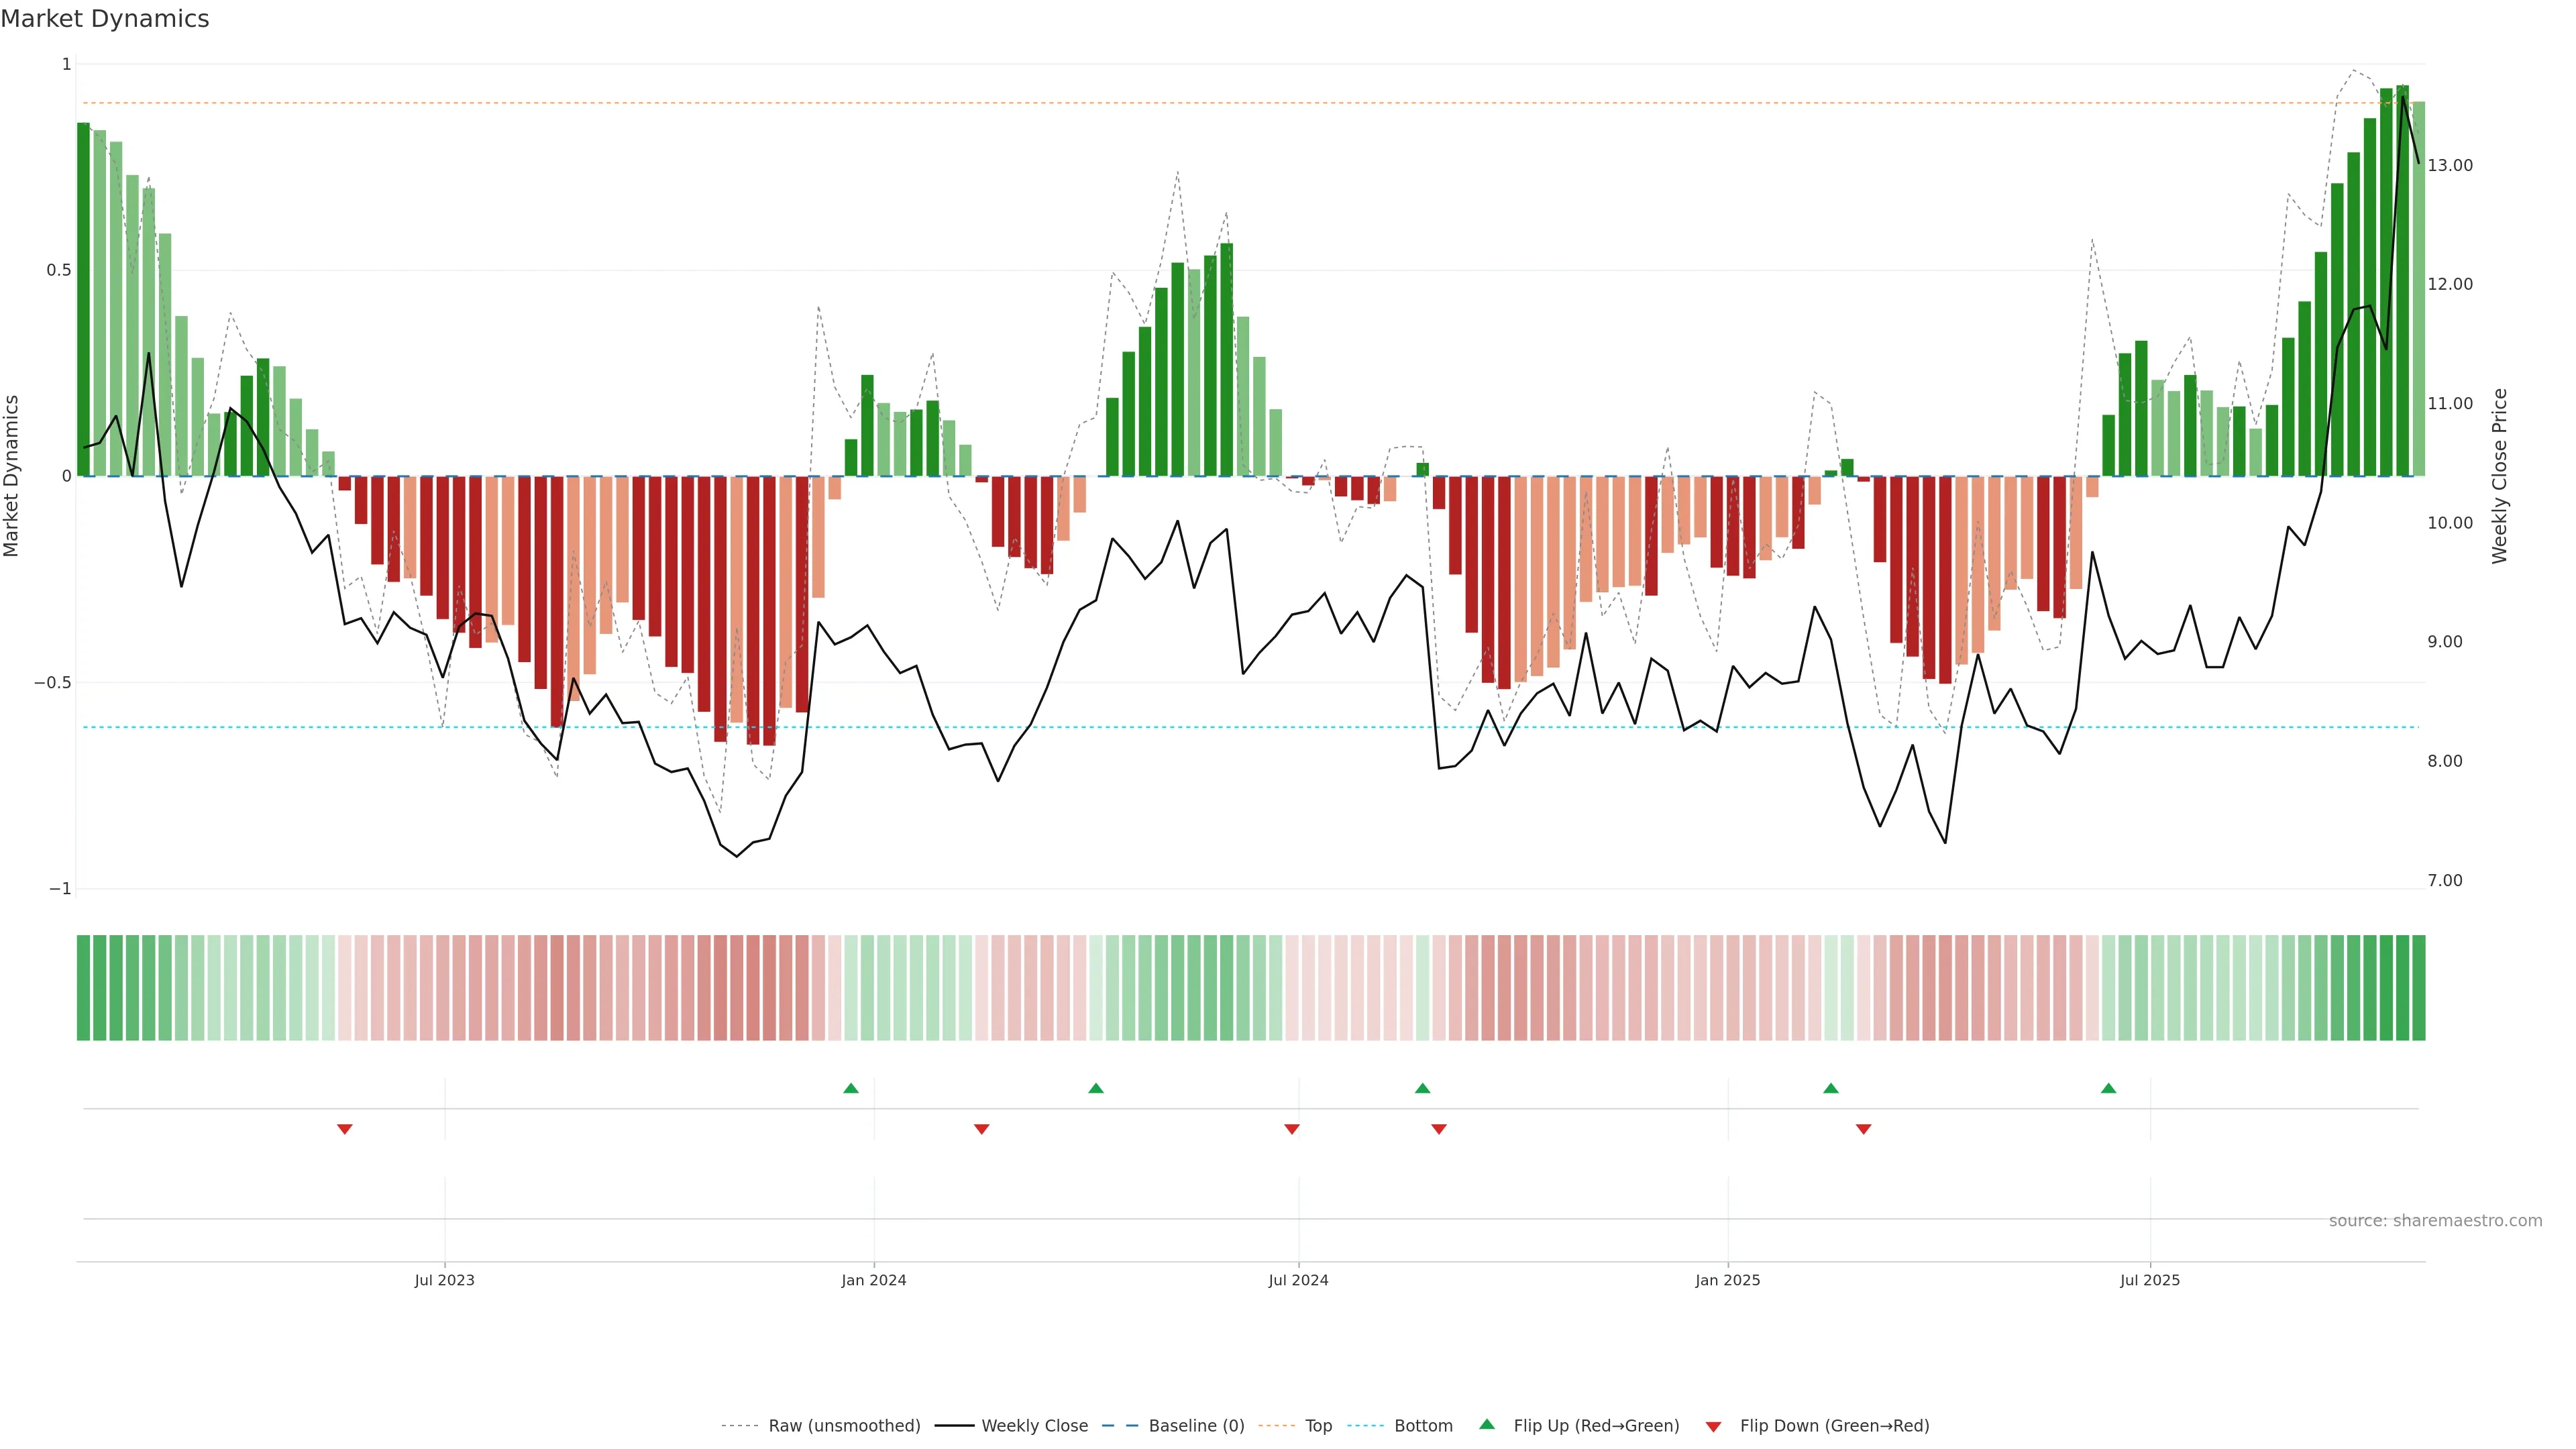Click the Weekly Close Price axis title
This screenshot has height=1449, width=2576.
click(x=2500, y=476)
